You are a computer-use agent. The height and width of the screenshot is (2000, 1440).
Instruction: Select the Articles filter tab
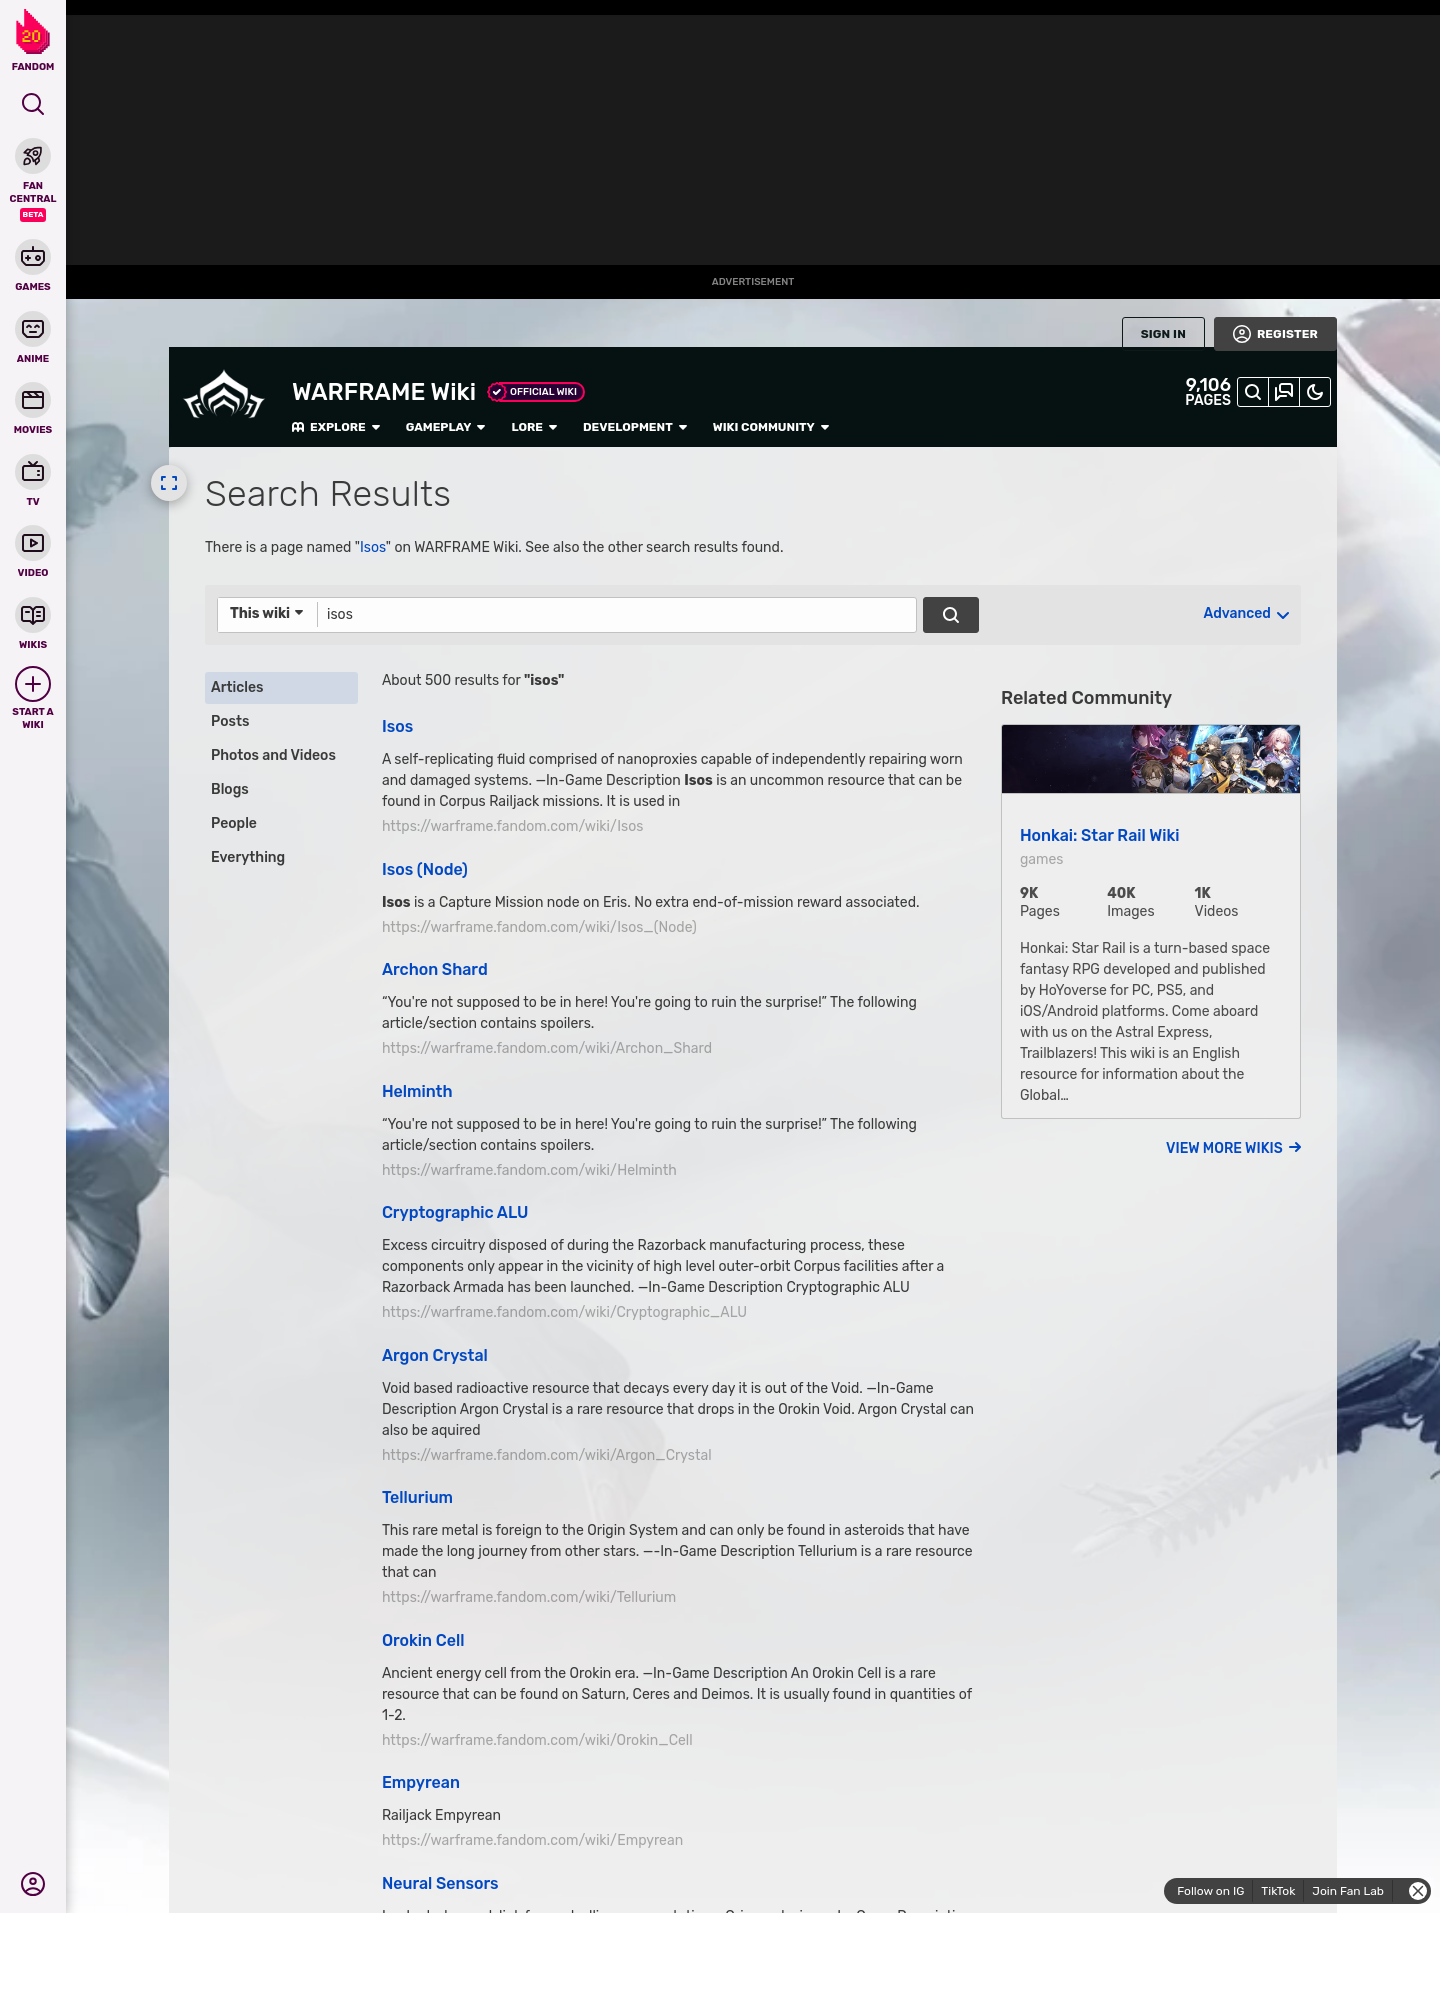(281, 687)
